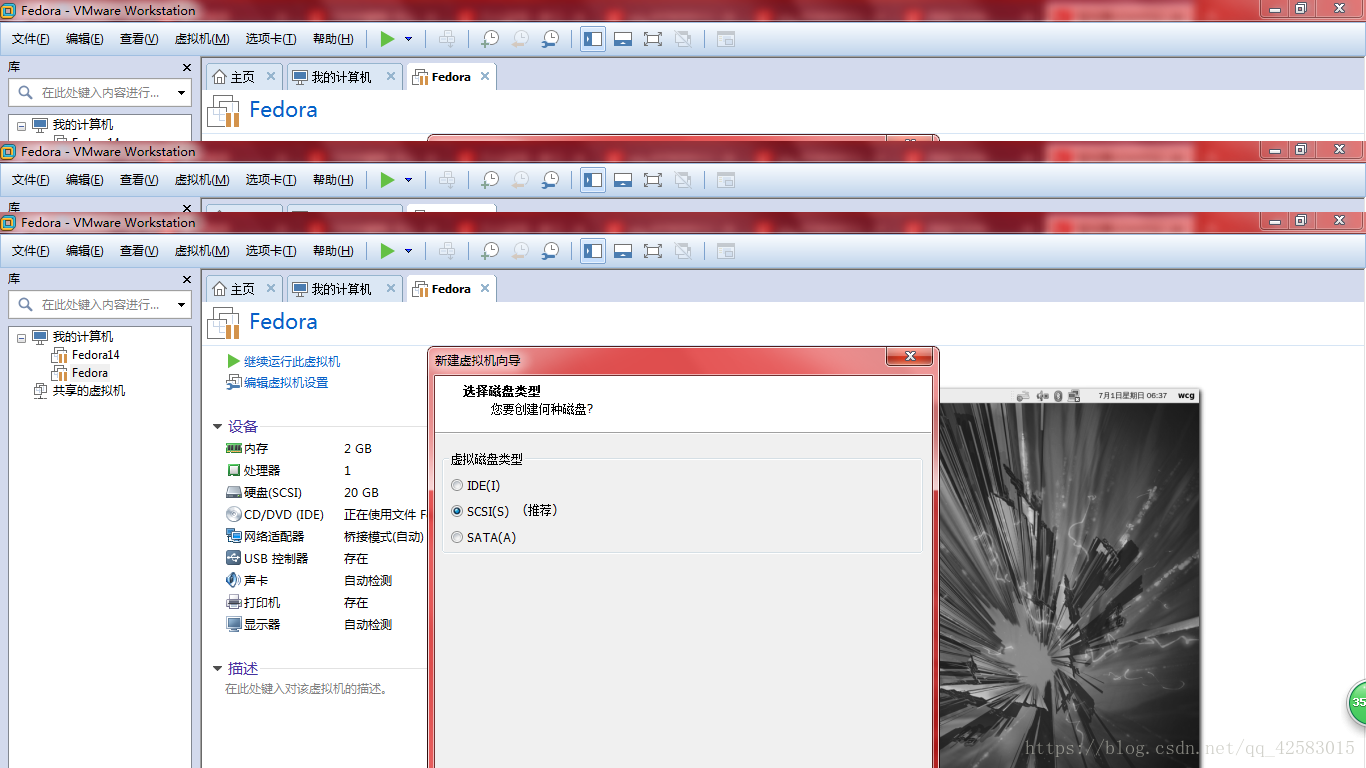
Task: Focus library search field in top window
Action: tap(100, 93)
